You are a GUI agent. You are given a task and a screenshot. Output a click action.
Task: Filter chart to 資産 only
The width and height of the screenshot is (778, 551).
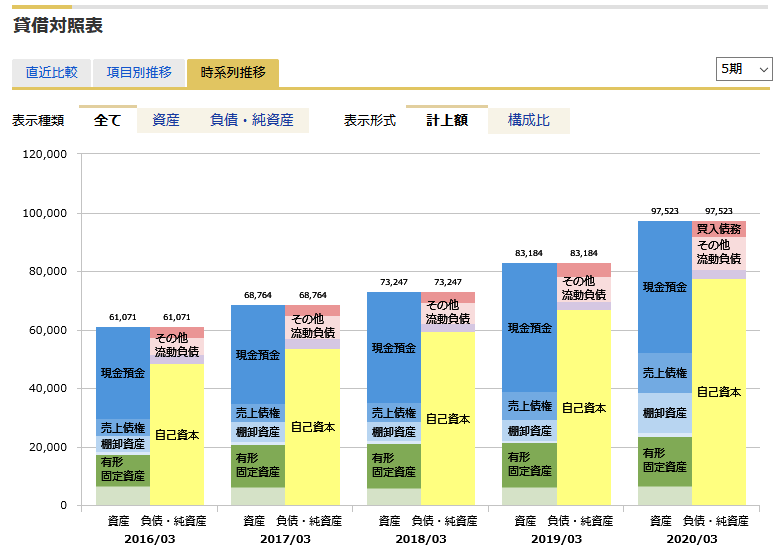[x=166, y=120]
